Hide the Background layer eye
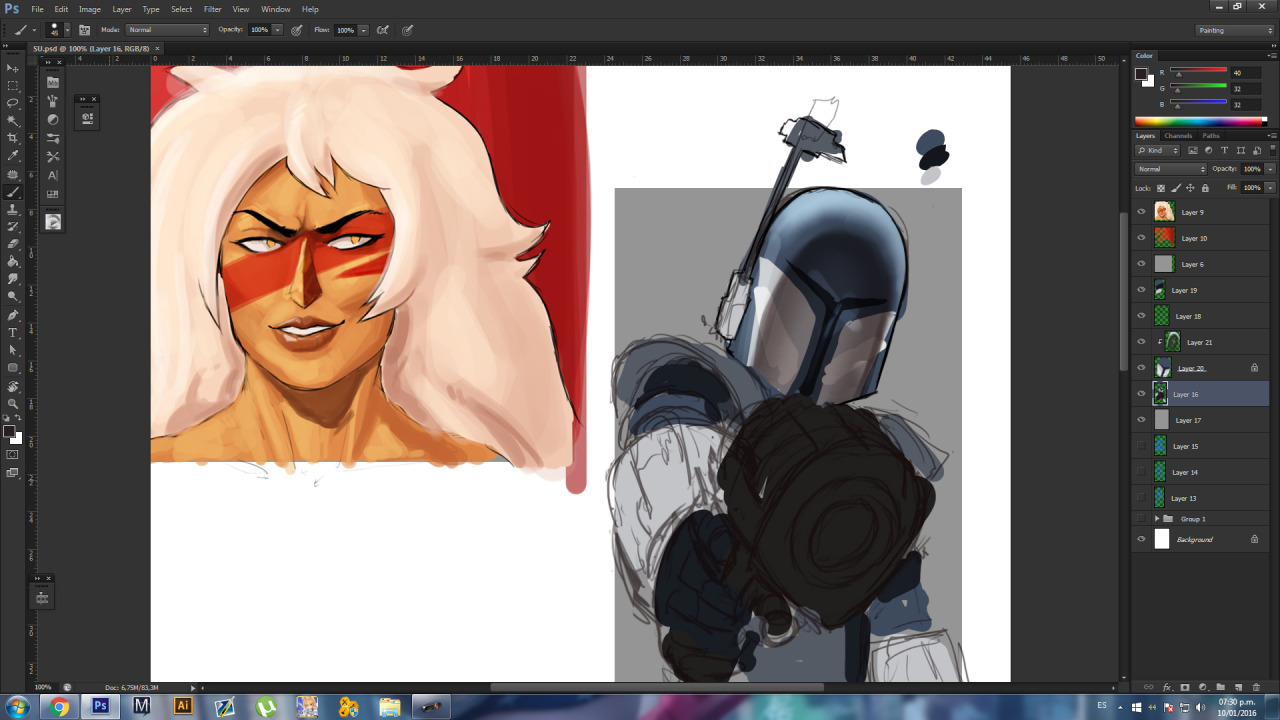Image resolution: width=1280 pixels, height=720 pixels. coord(1142,539)
